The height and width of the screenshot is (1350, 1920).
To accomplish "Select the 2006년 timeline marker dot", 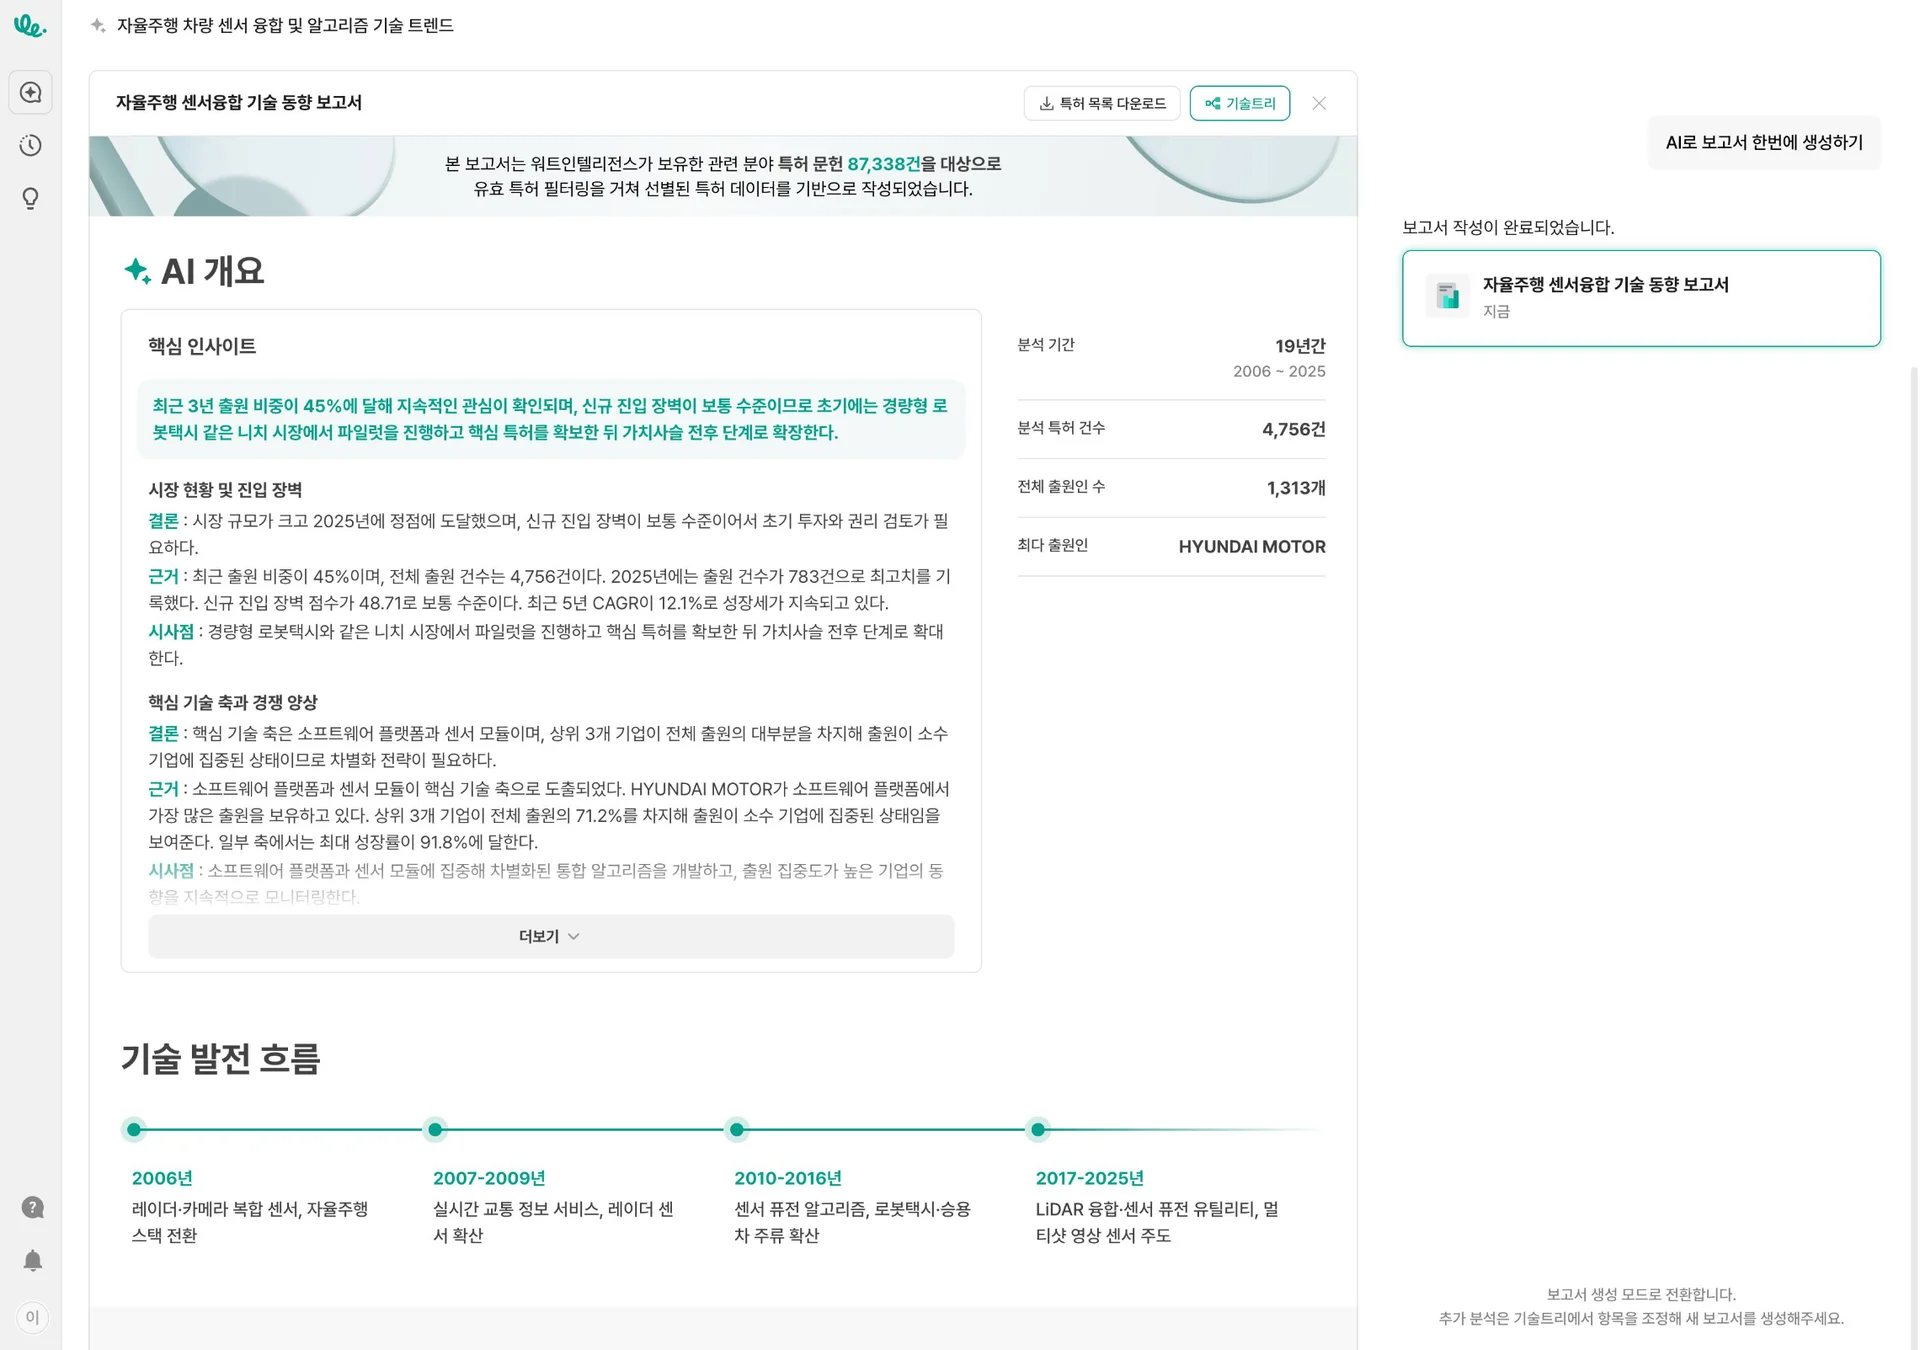I will pos(134,1130).
